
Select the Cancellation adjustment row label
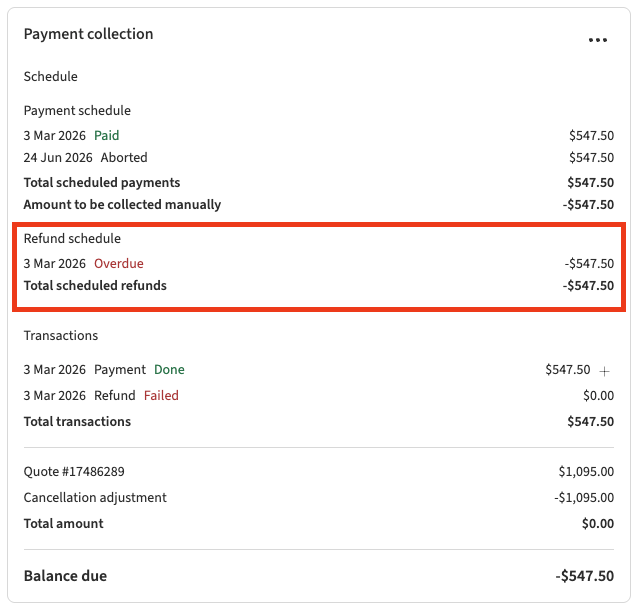pos(95,498)
